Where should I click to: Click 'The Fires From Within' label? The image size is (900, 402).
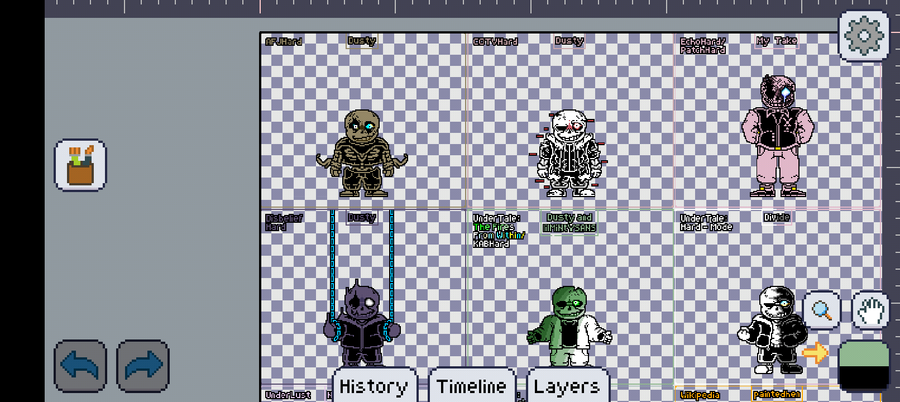click(498, 231)
